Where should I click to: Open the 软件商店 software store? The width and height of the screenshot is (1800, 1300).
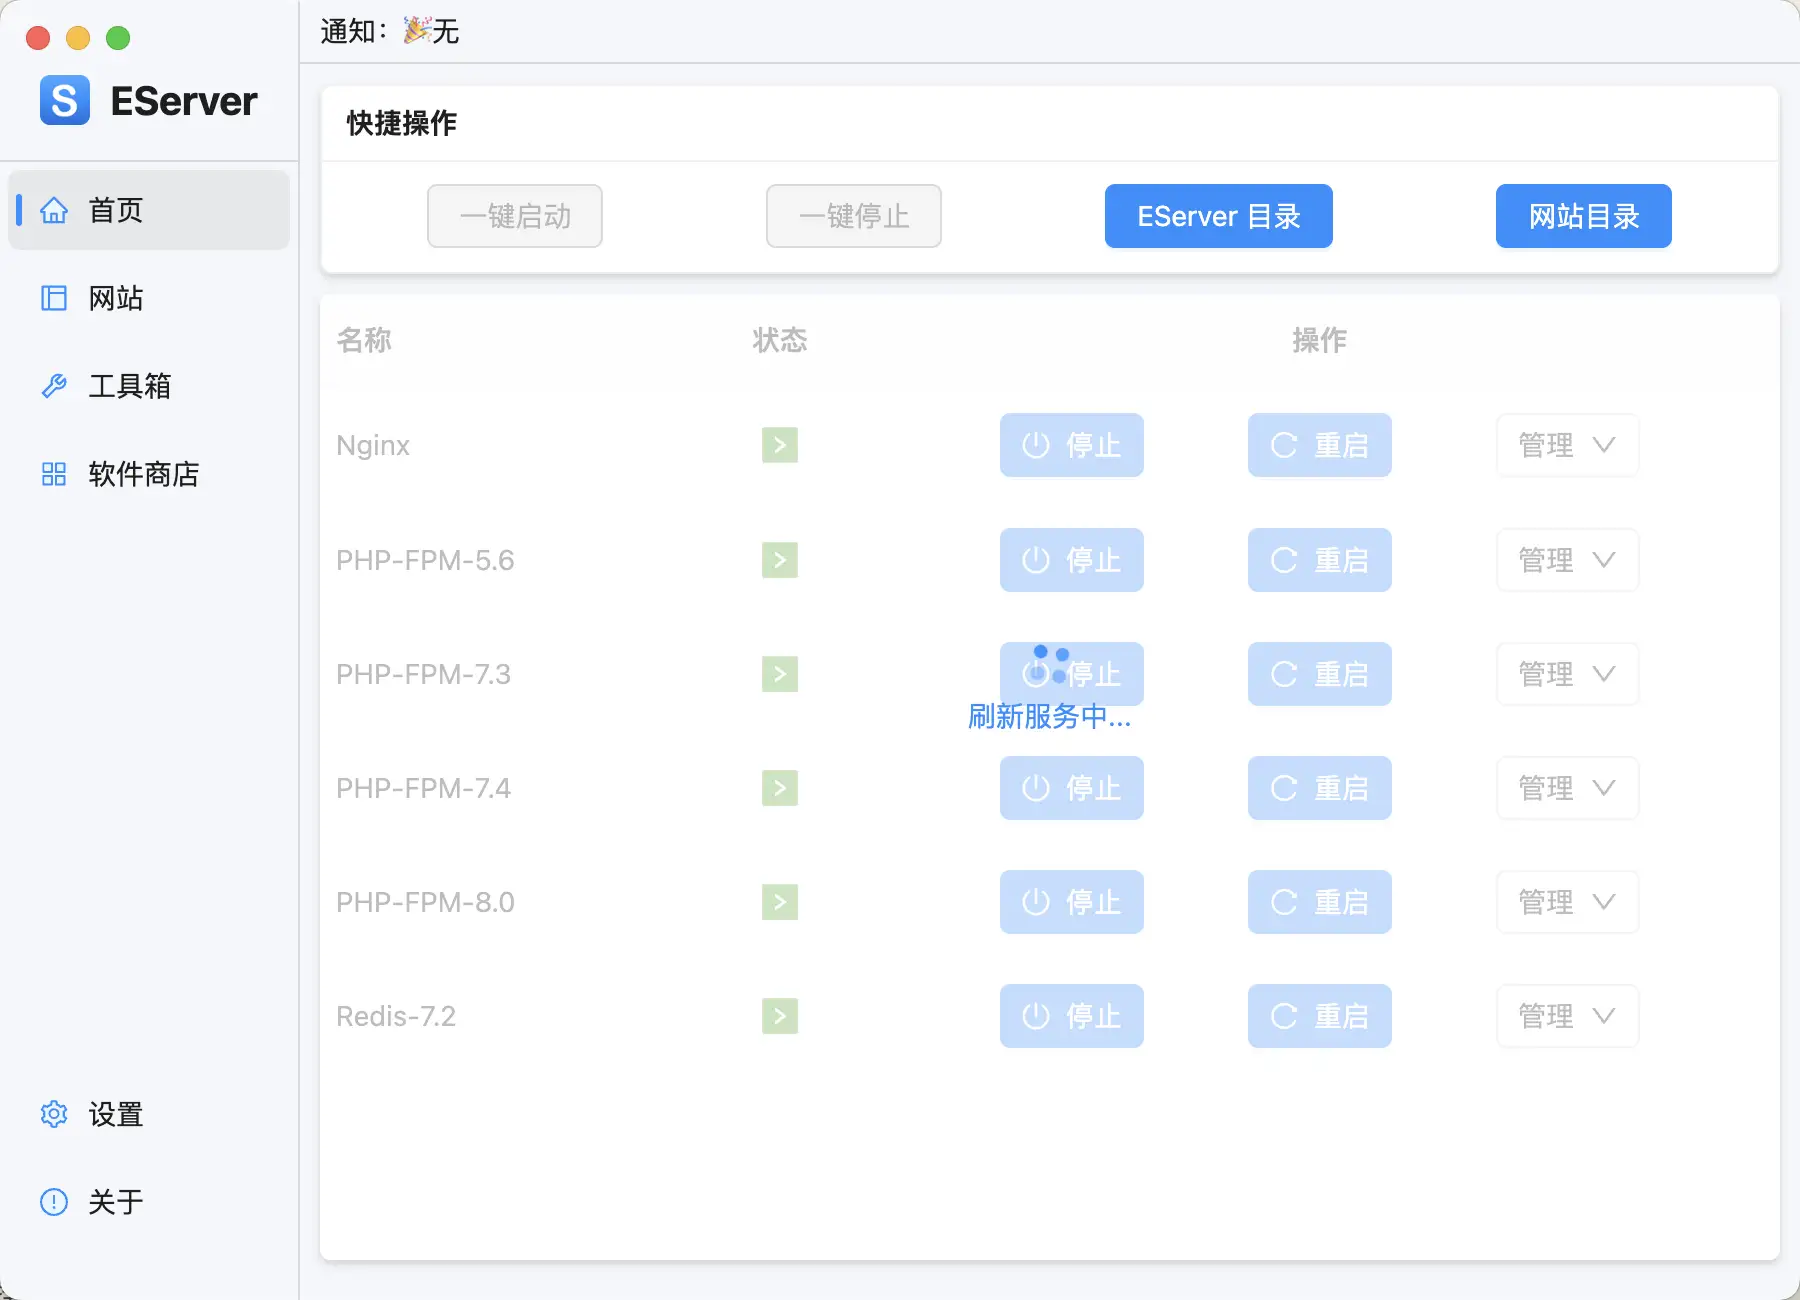point(149,474)
